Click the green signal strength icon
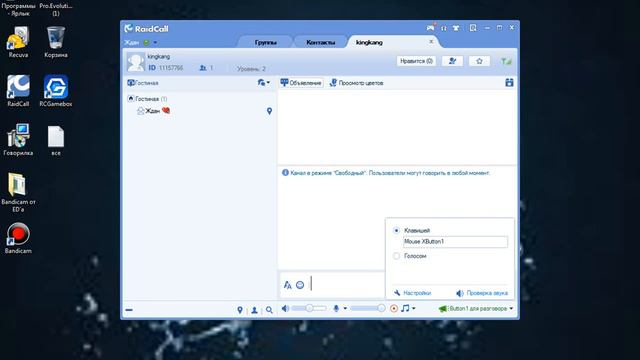 [x=506, y=61]
